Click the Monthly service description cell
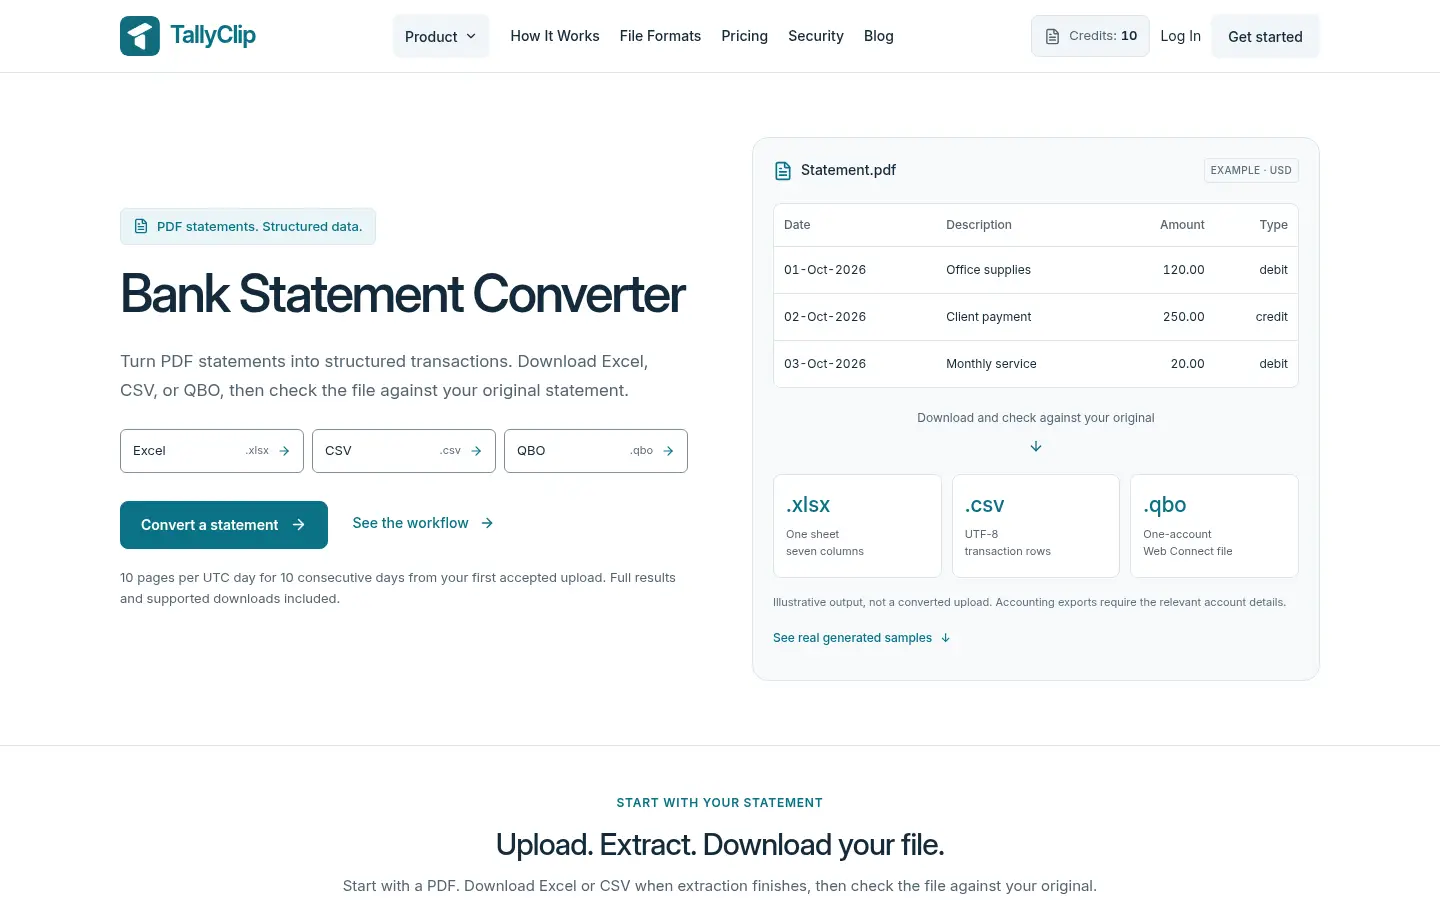 991,364
